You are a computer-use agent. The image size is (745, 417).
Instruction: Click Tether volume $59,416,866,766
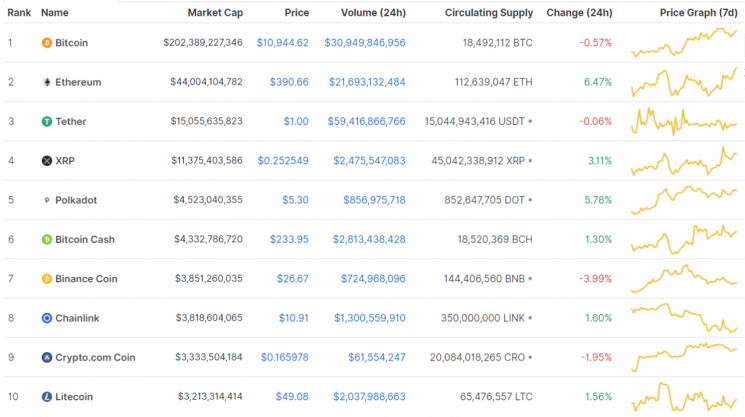click(366, 122)
